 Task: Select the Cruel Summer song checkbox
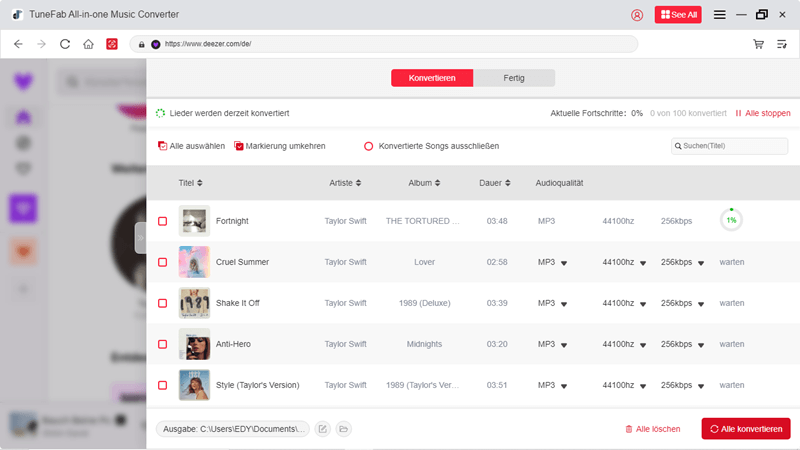point(162,262)
